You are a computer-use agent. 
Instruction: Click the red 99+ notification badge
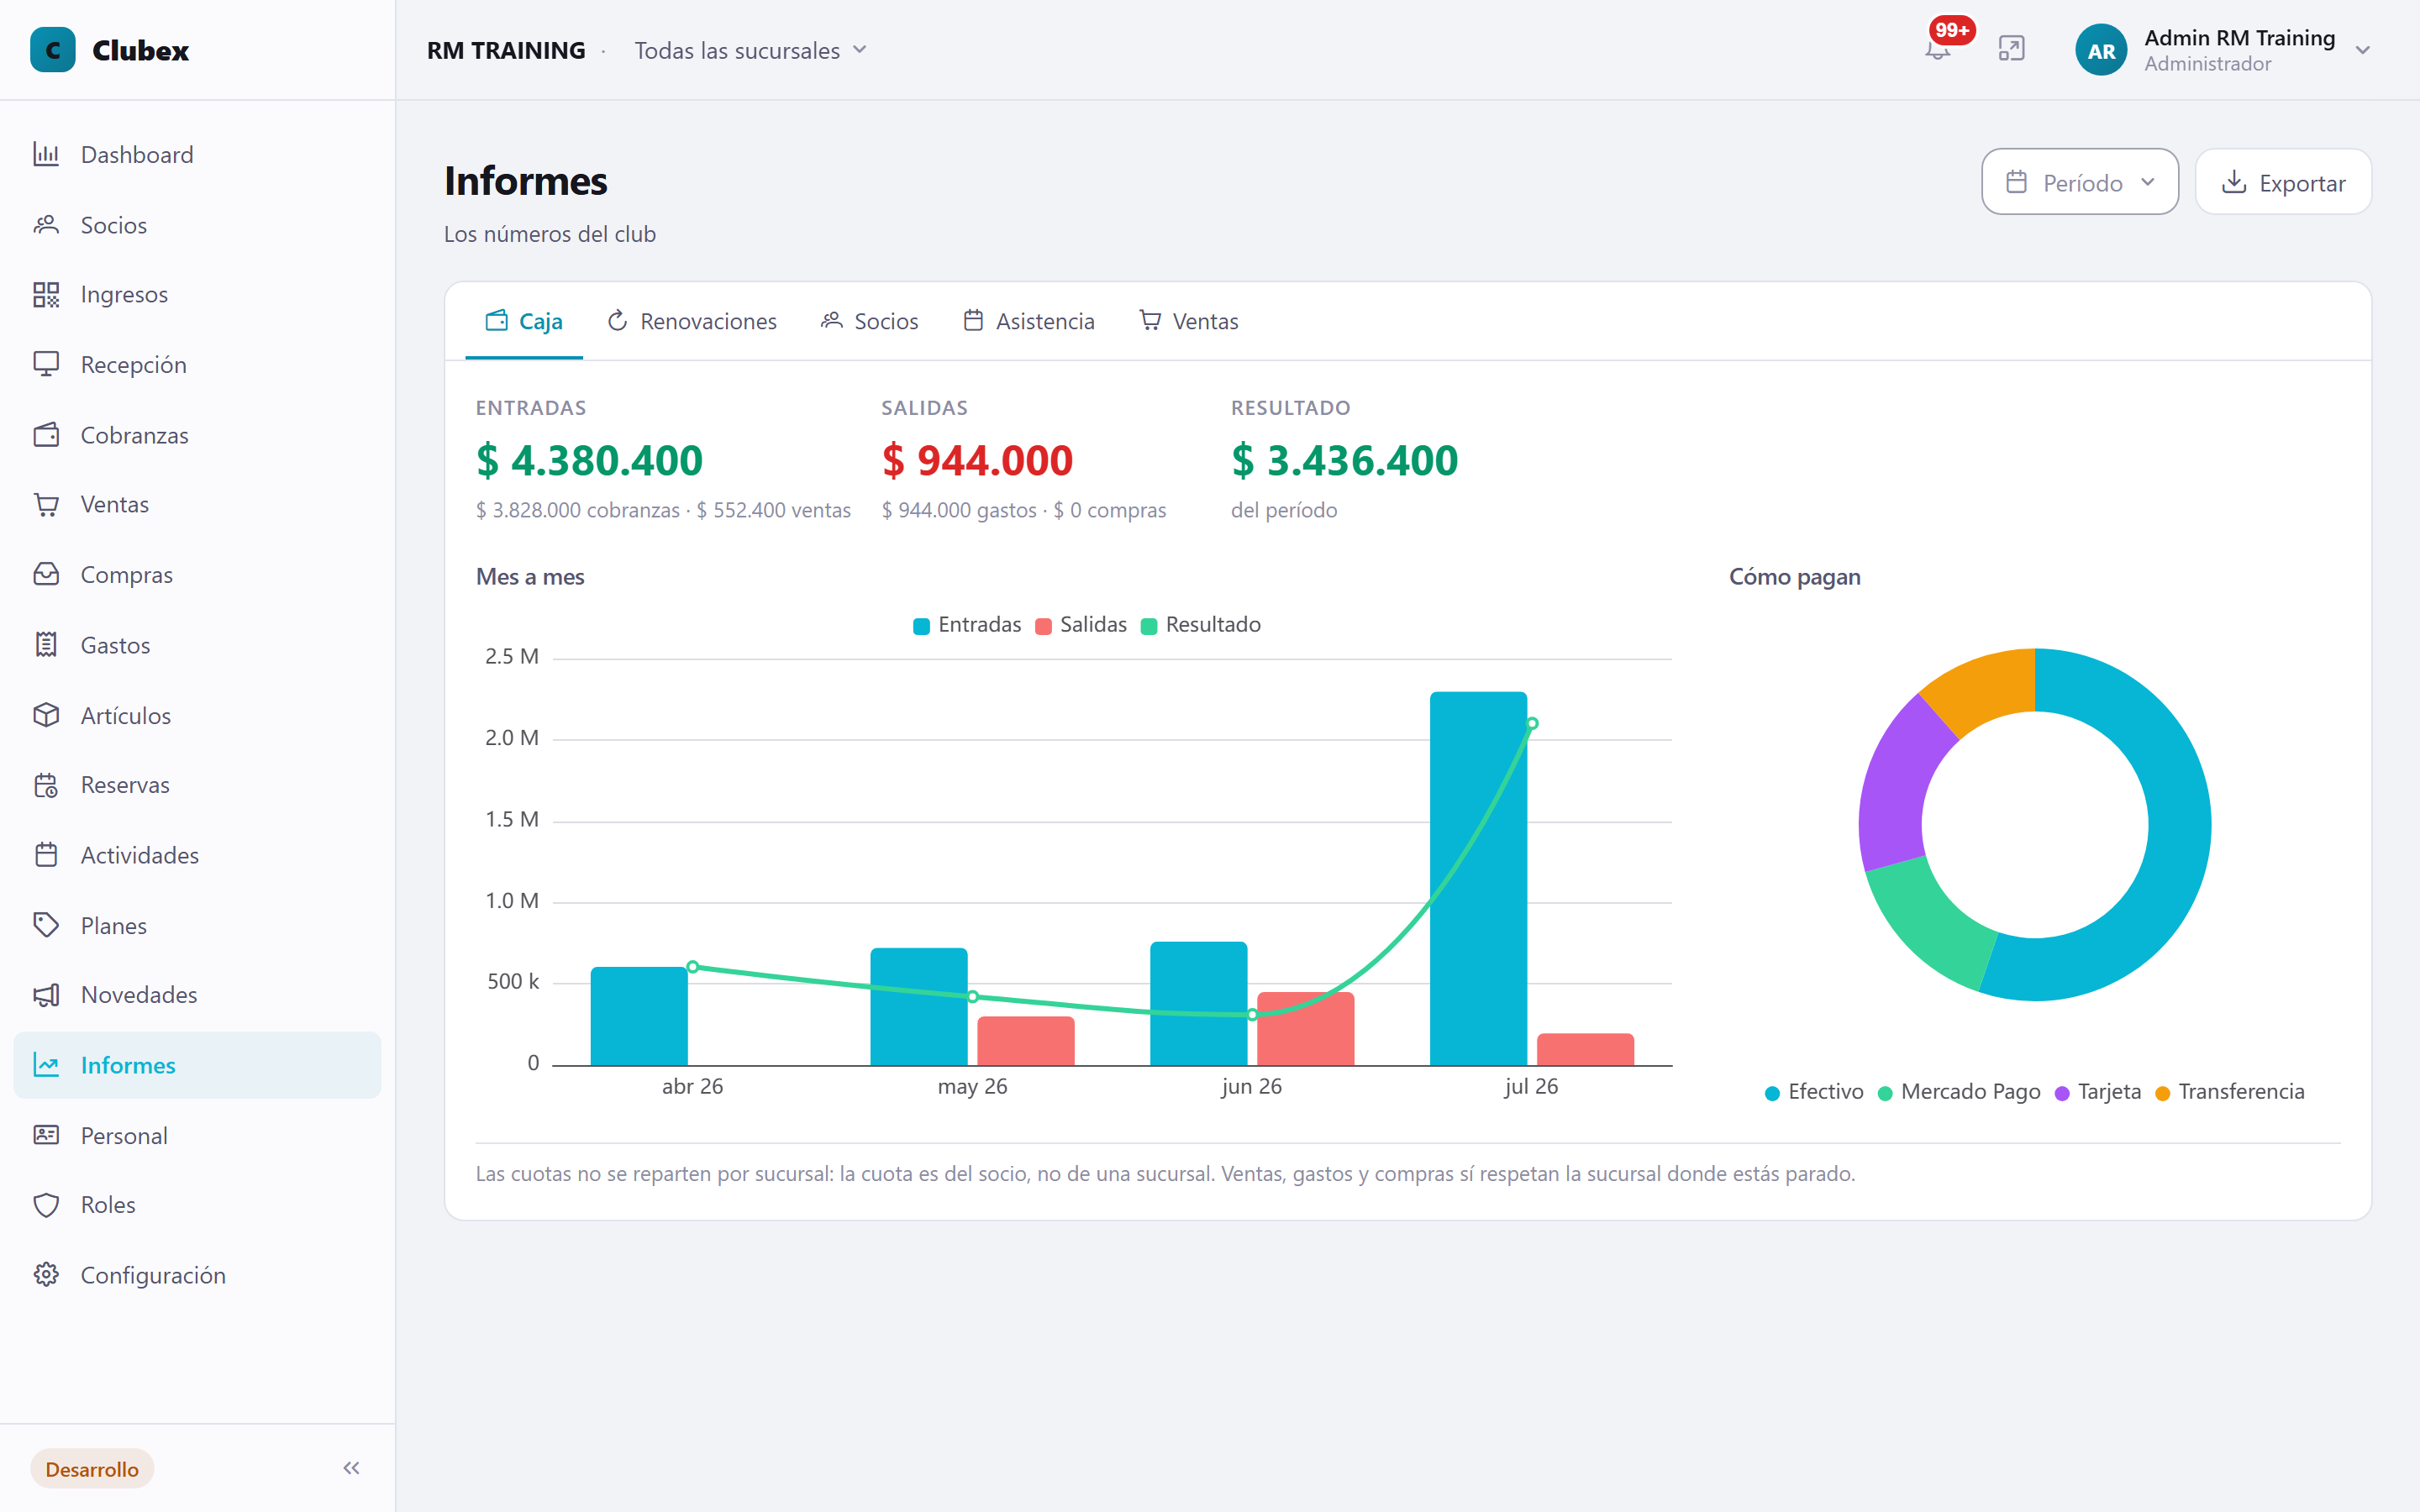click(x=1952, y=30)
